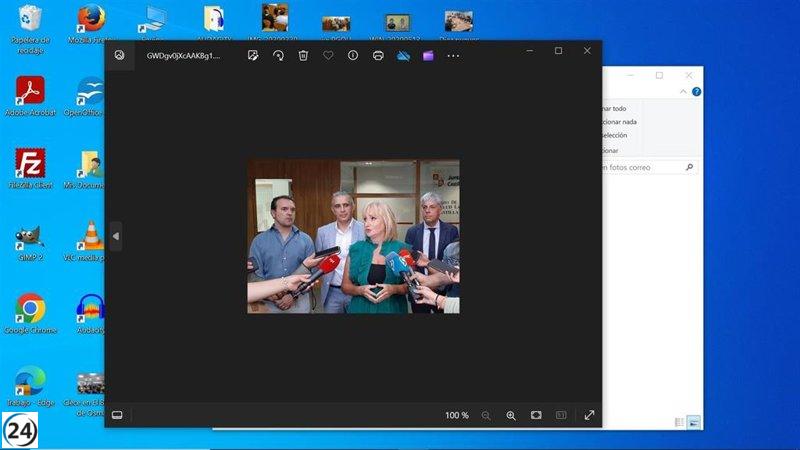Open file info with the info icon
The width and height of the screenshot is (800, 450).
353,56
